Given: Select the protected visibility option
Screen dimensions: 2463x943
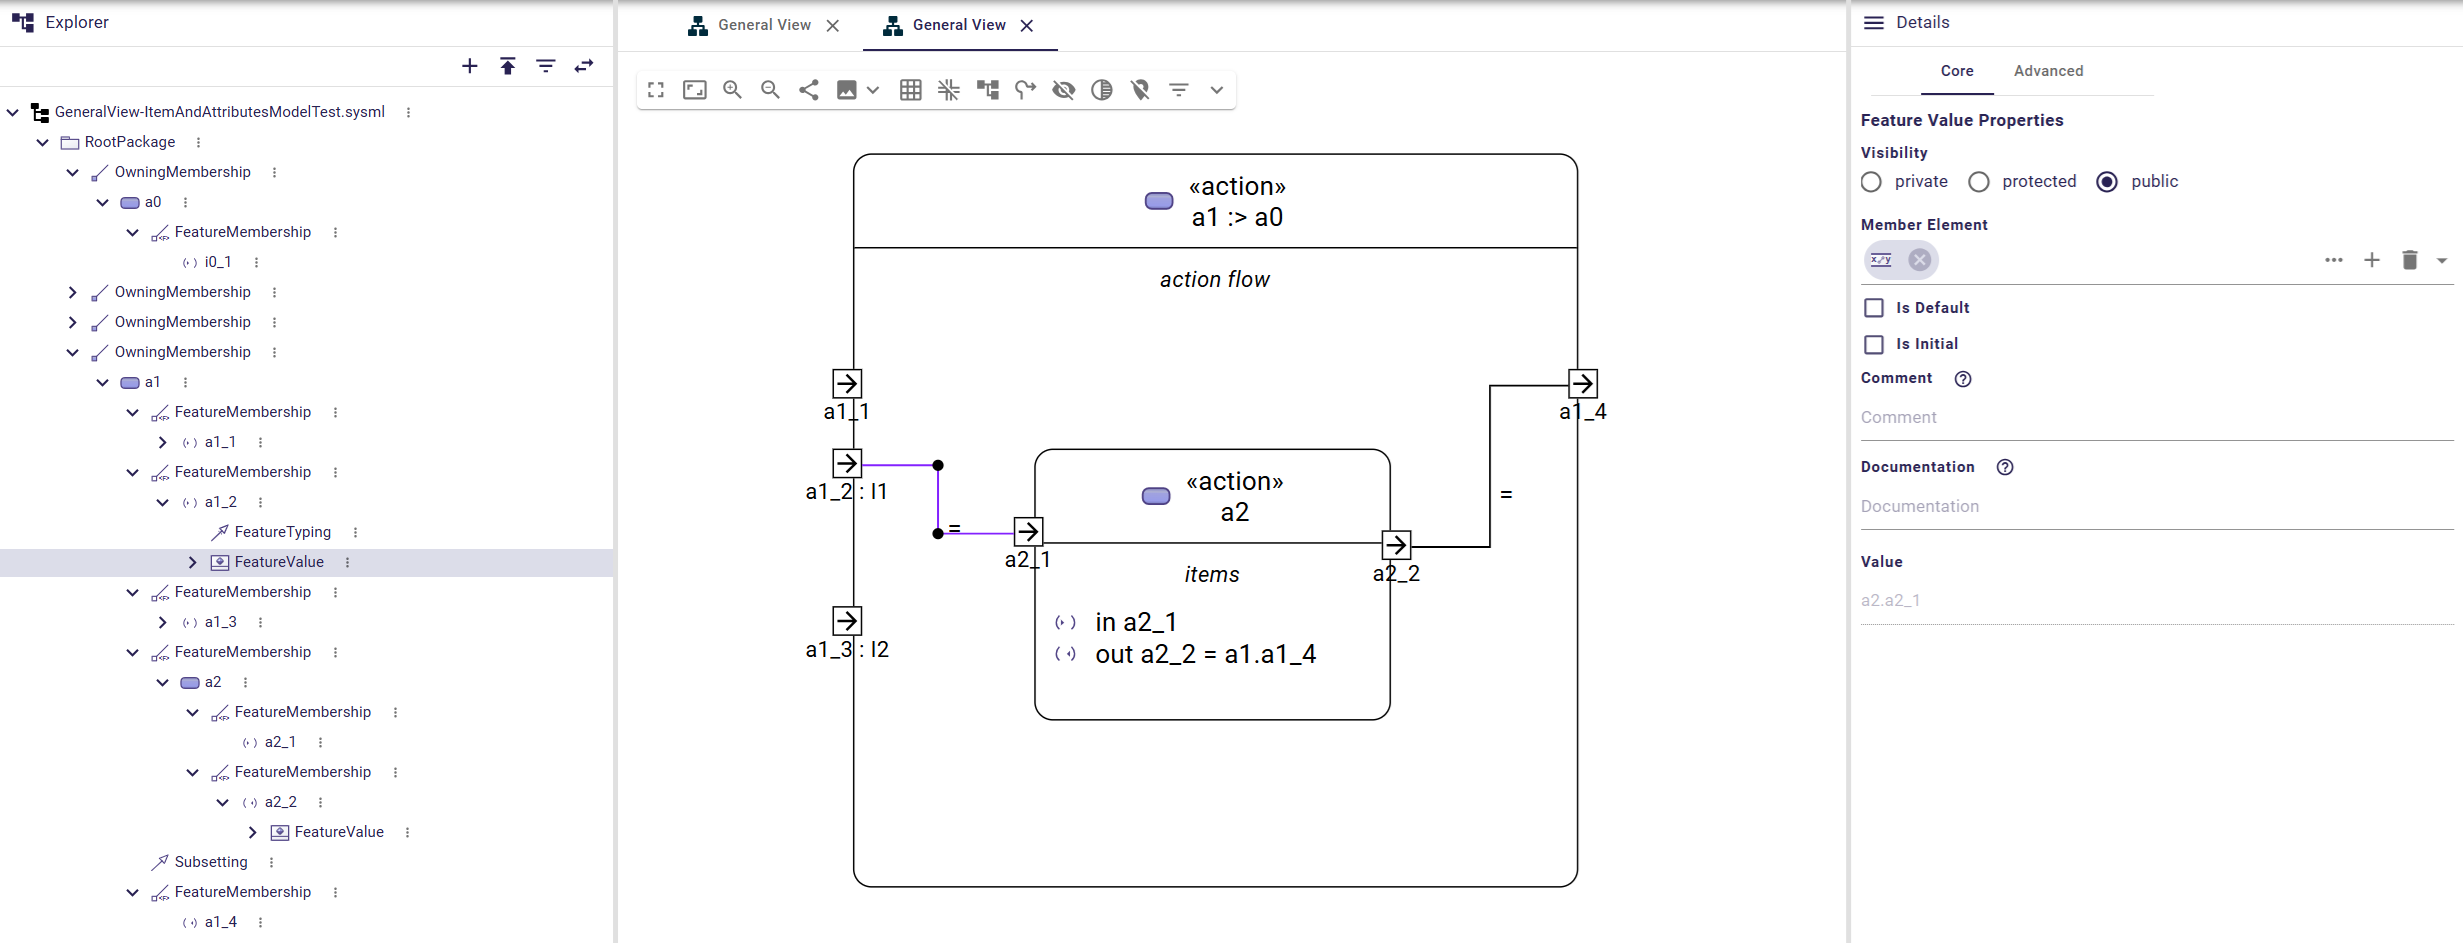Looking at the screenshot, I should coord(1978,181).
